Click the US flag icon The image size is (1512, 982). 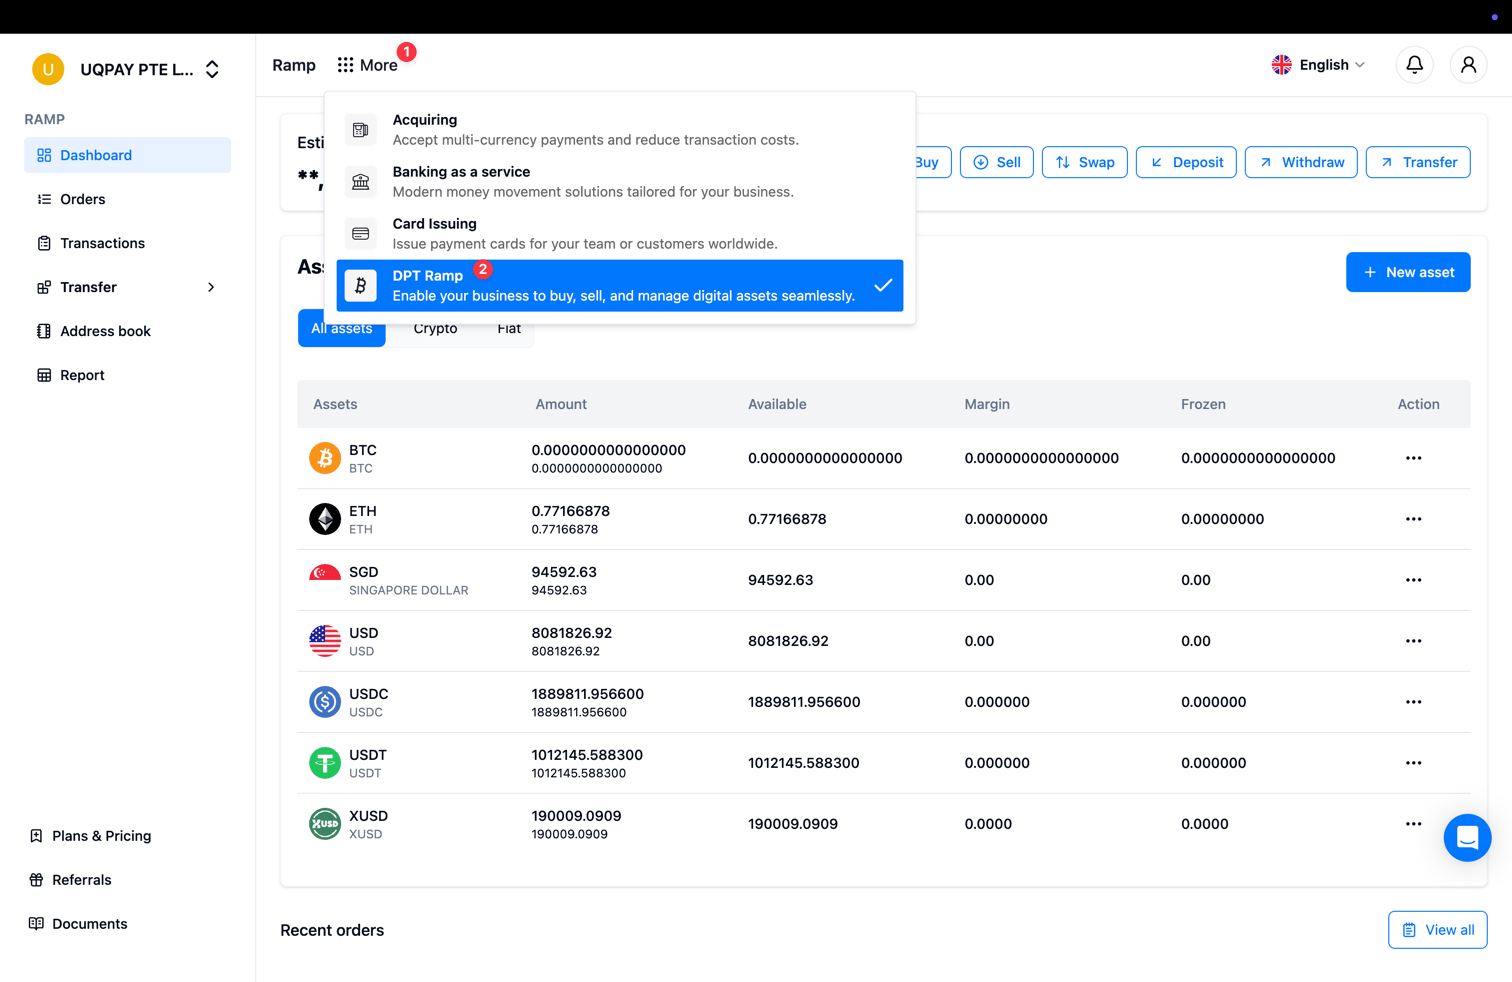click(x=325, y=641)
